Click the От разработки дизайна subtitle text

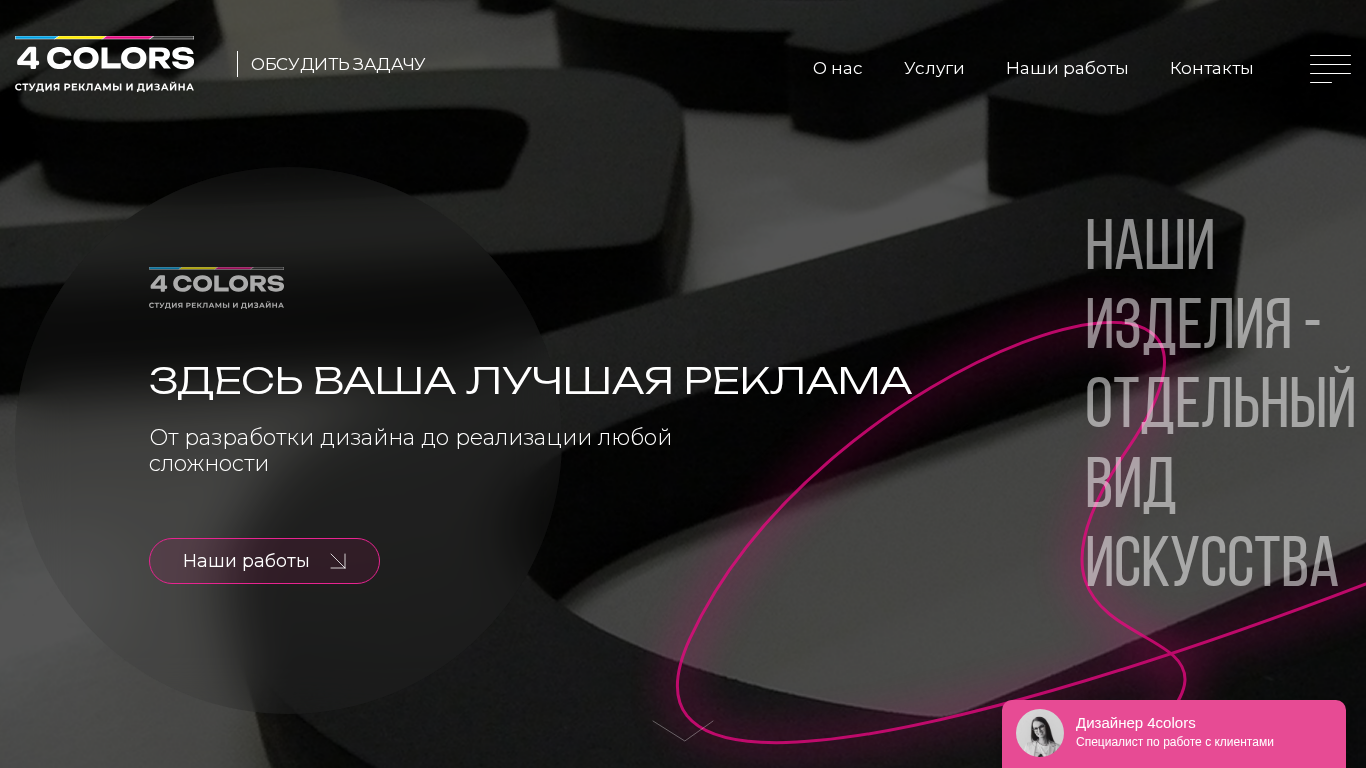coord(410,450)
